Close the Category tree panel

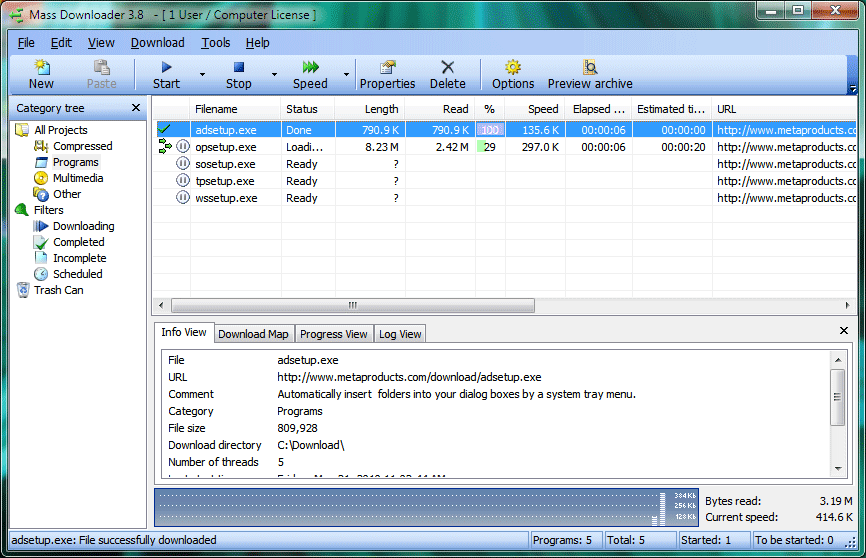coord(136,108)
